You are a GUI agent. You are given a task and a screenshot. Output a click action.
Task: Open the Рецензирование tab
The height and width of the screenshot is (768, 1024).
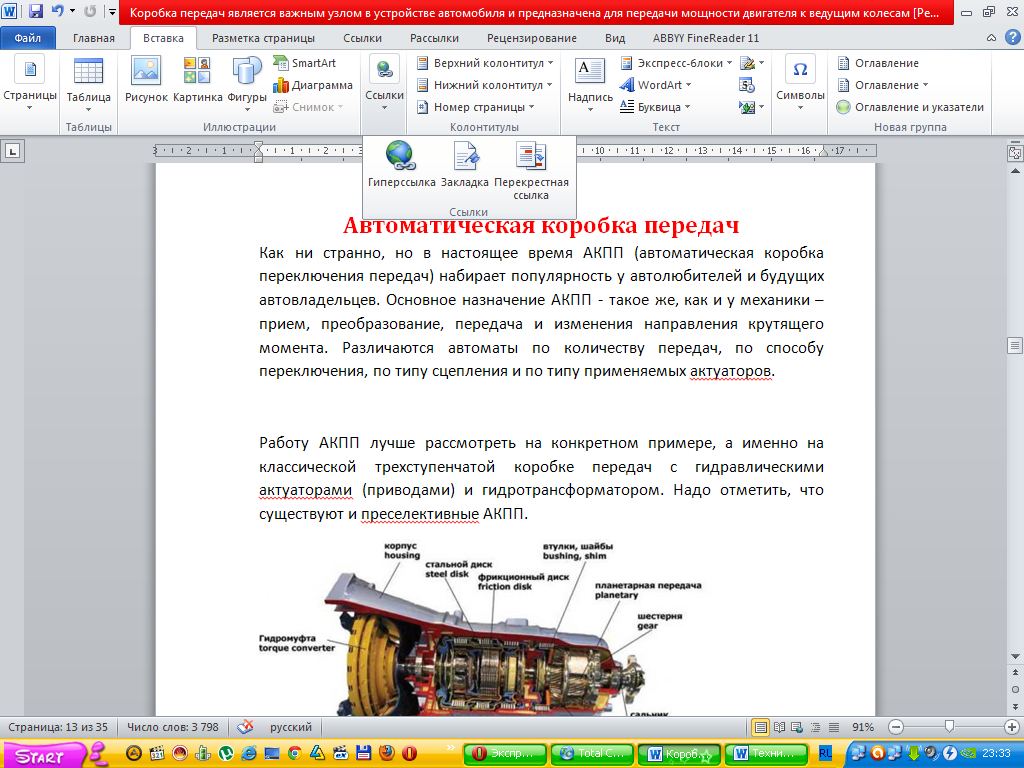point(532,38)
